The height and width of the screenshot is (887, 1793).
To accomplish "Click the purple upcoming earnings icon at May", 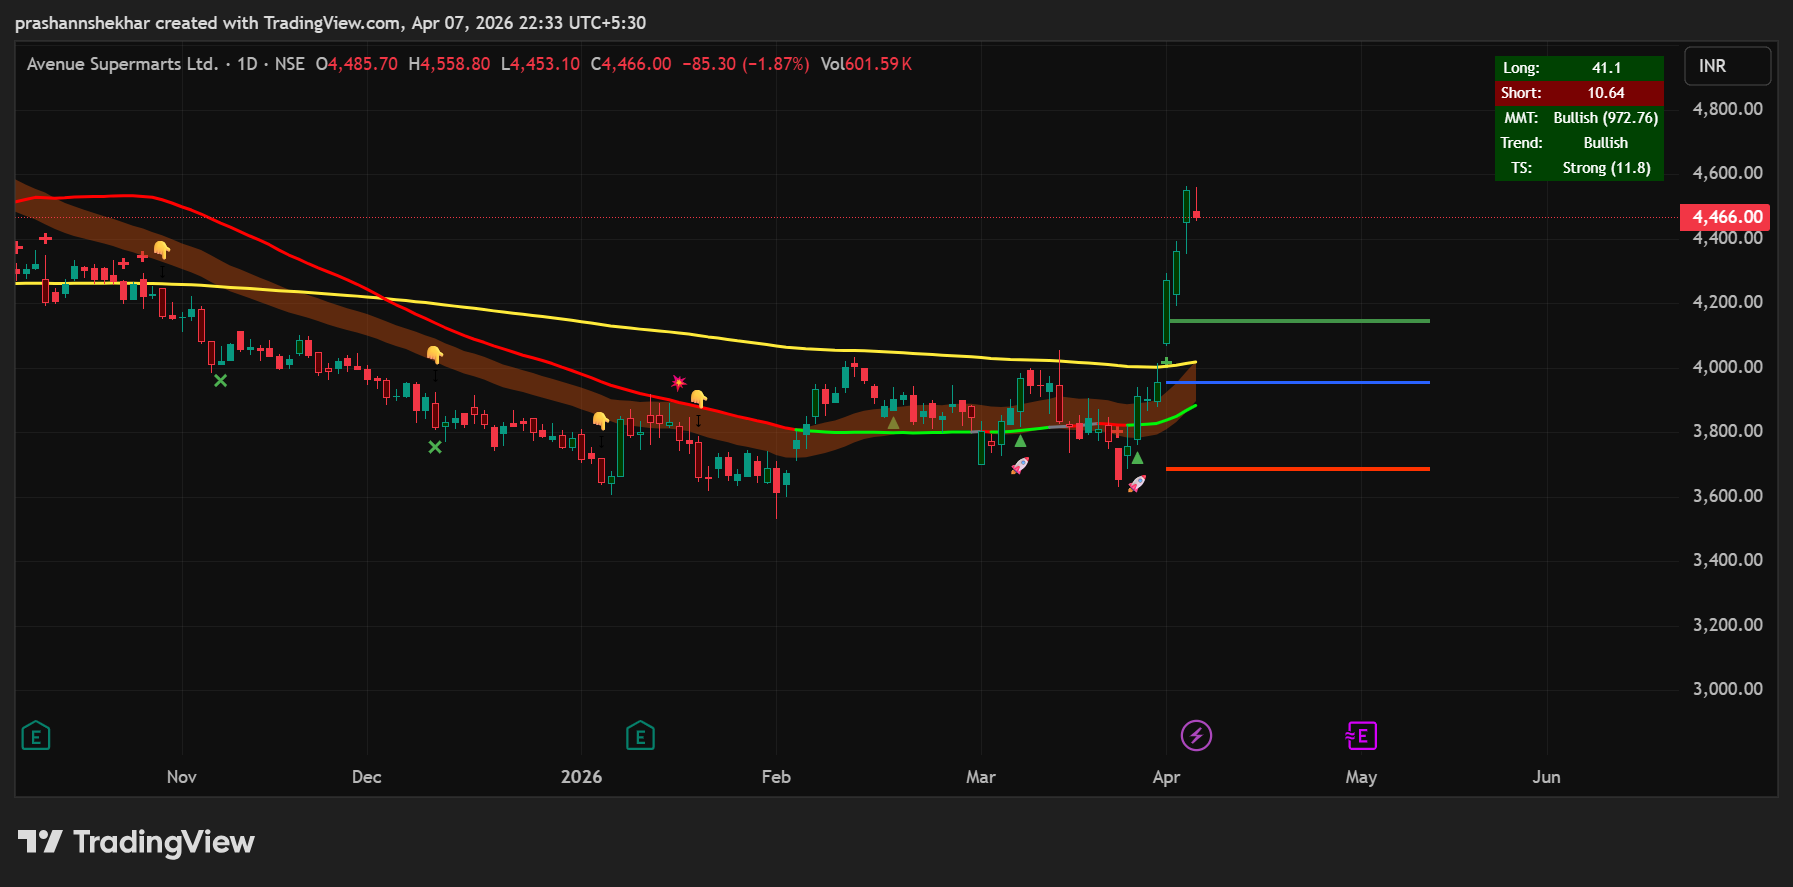I will point(1361,736).
